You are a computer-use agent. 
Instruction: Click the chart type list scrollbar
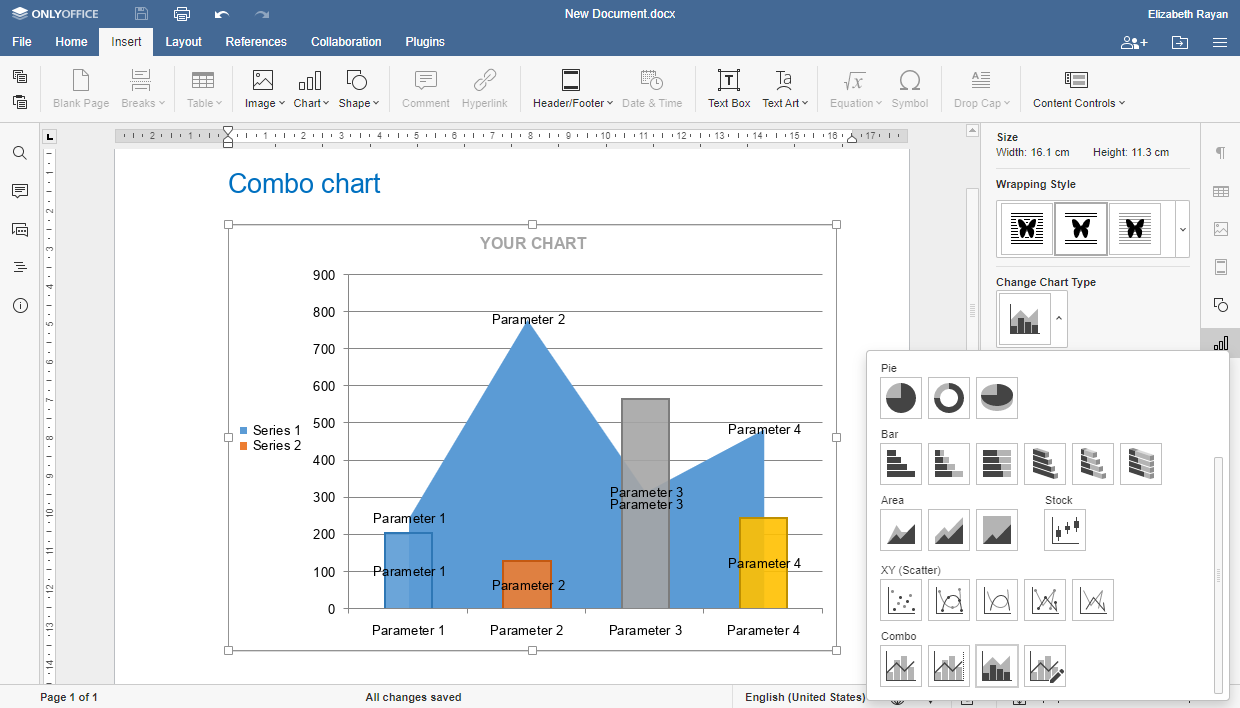click(1218, 575)
